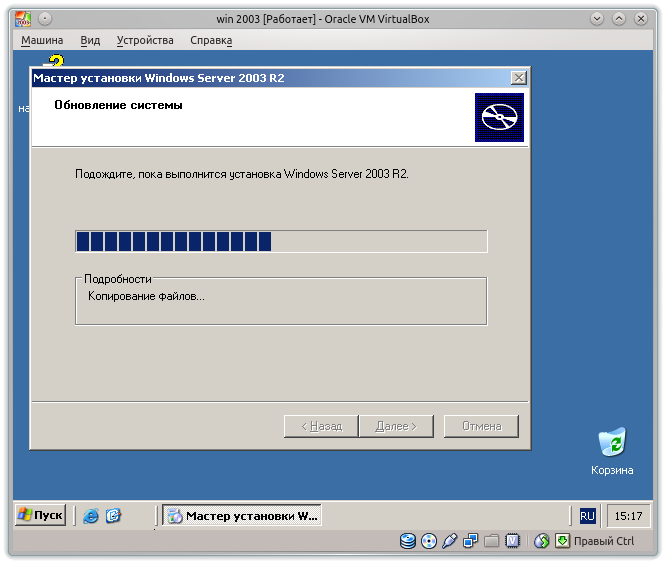Click the second quick launch icon
Image resolution: width=666 pixels, height=564 pixels.
pos(113,516)
